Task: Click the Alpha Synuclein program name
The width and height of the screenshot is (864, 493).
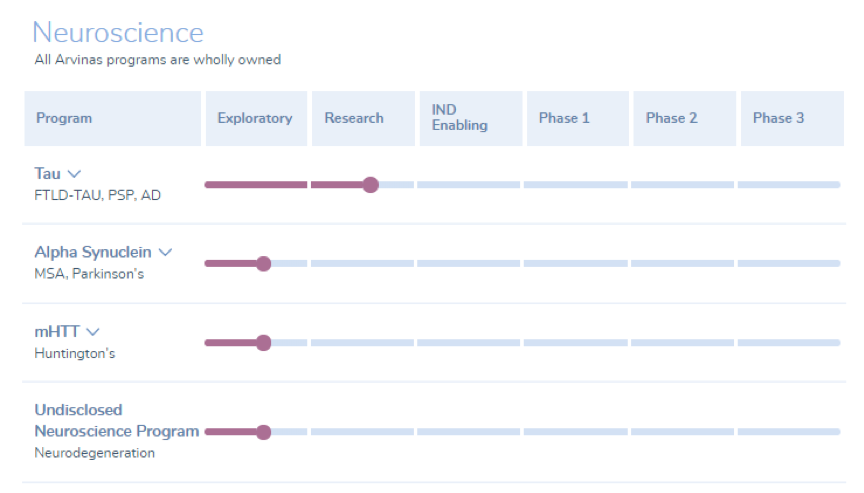Action: (x=93, y=252)
